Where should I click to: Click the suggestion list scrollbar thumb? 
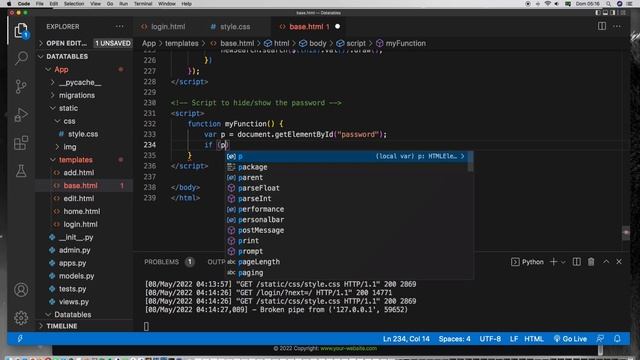pos(471,161)
